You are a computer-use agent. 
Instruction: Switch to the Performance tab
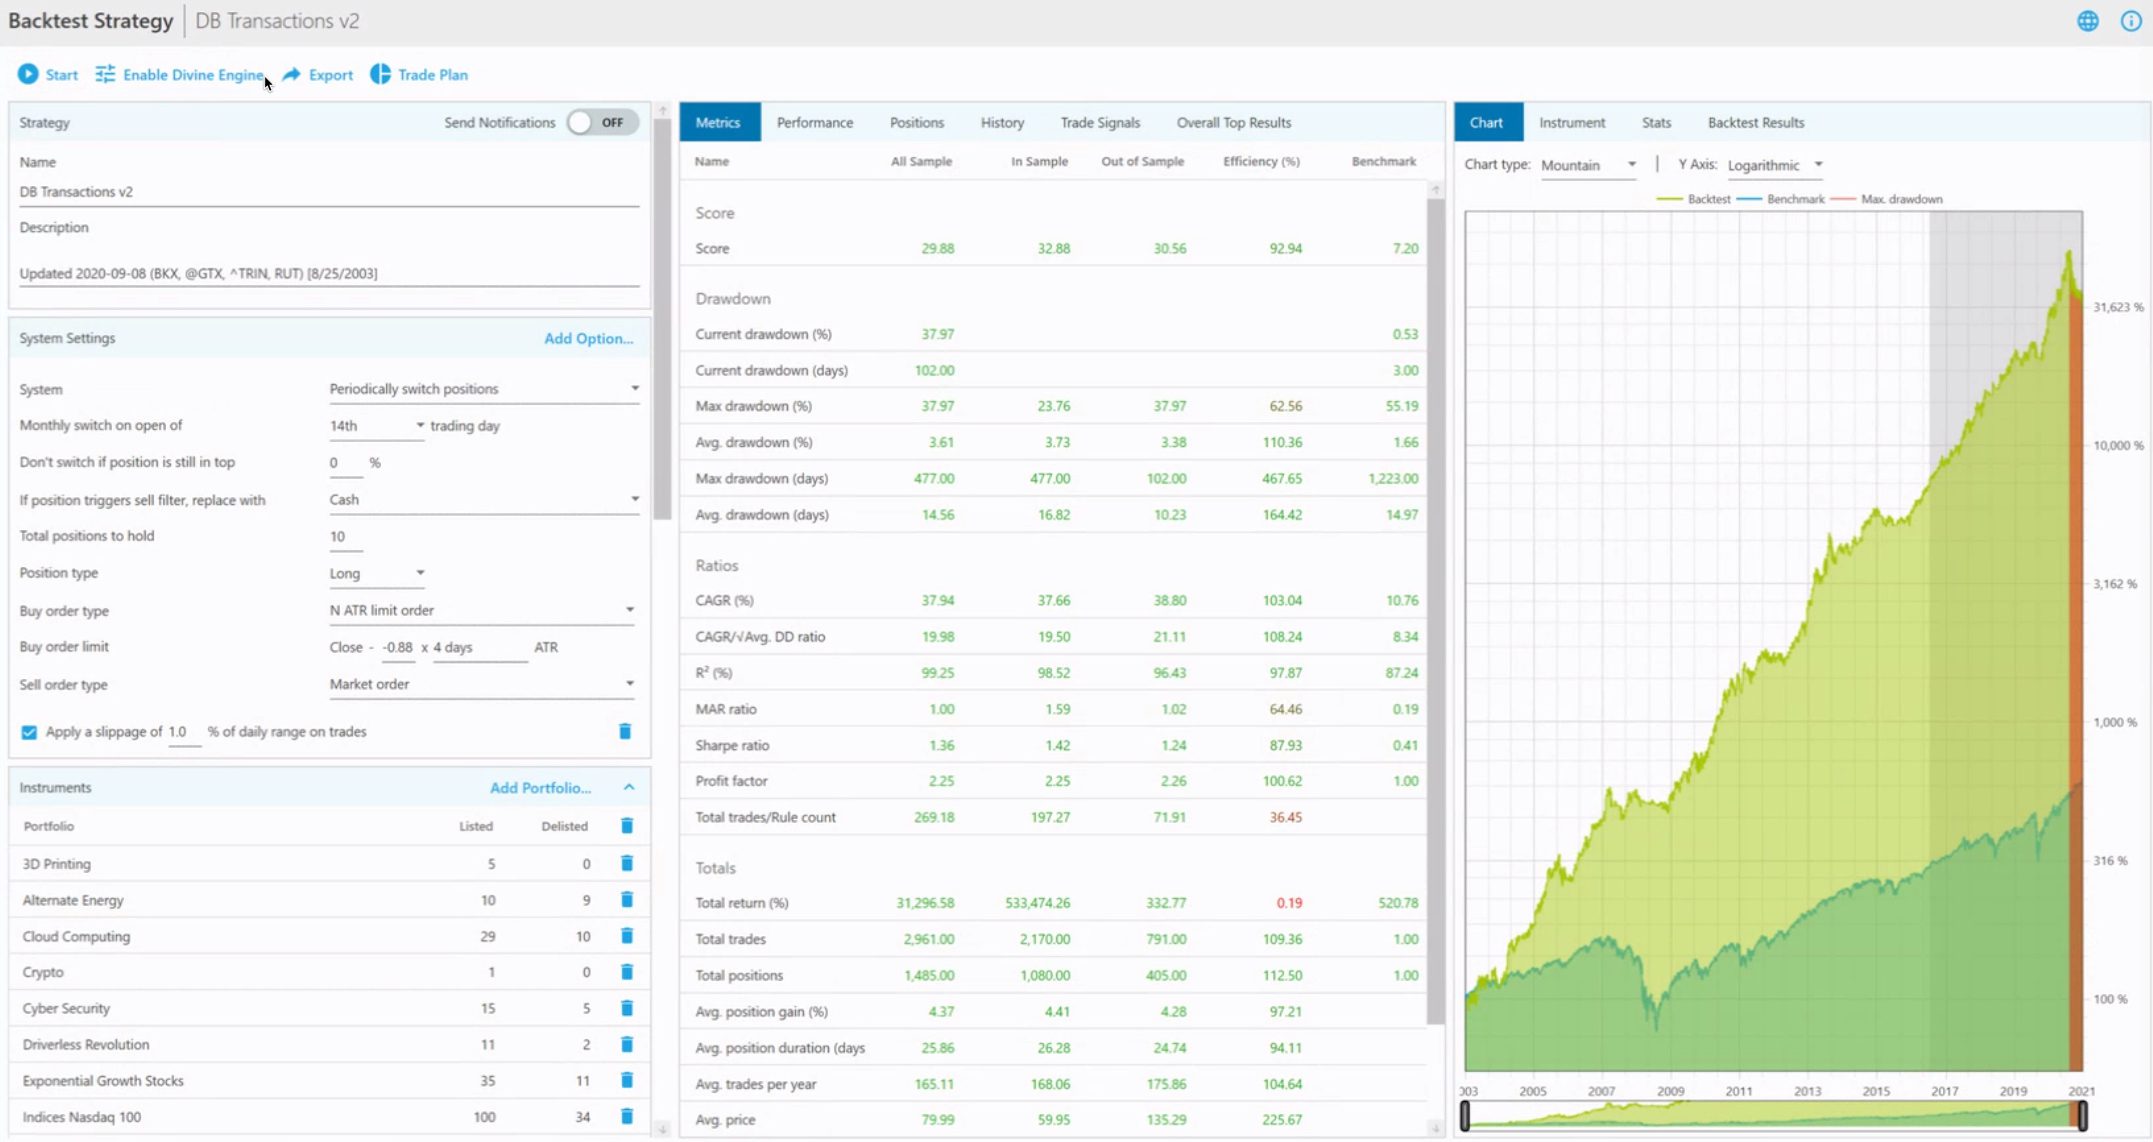click(814, 122)
